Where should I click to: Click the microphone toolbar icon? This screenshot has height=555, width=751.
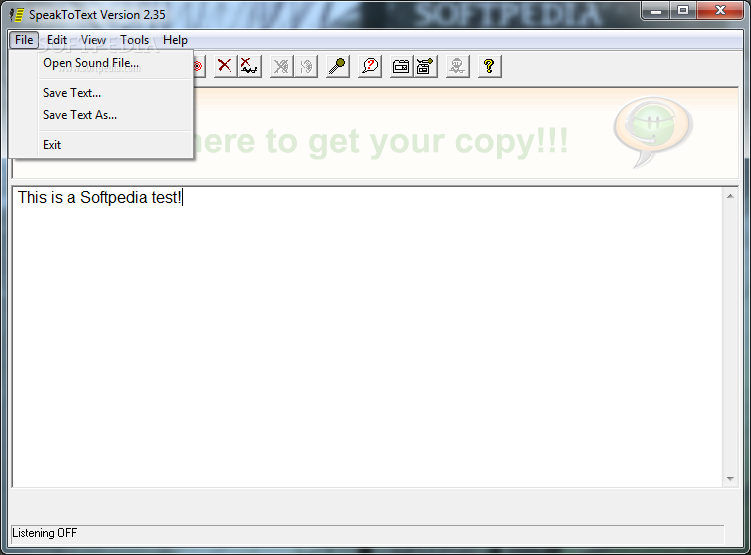[x=338, y=66]
